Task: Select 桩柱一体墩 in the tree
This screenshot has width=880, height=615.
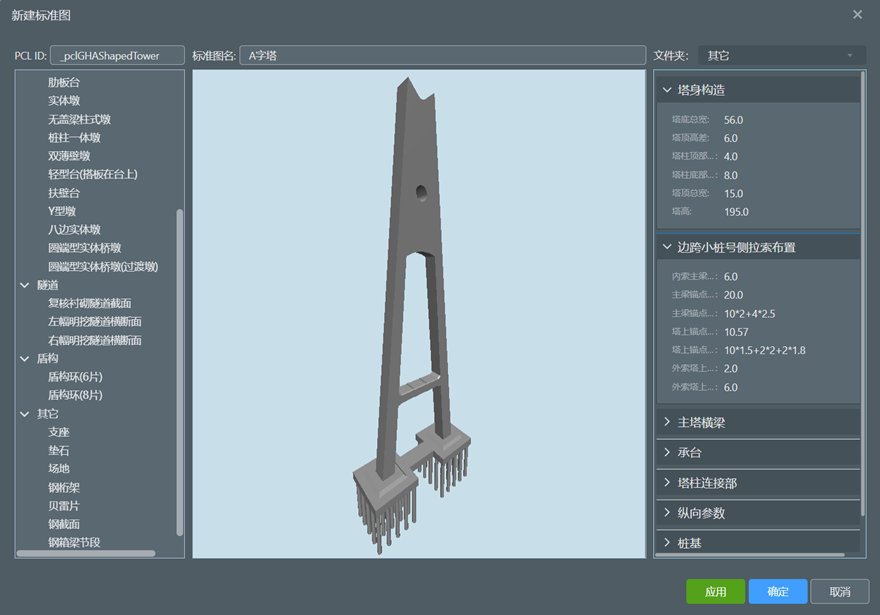Action: (x=74, y=137)
